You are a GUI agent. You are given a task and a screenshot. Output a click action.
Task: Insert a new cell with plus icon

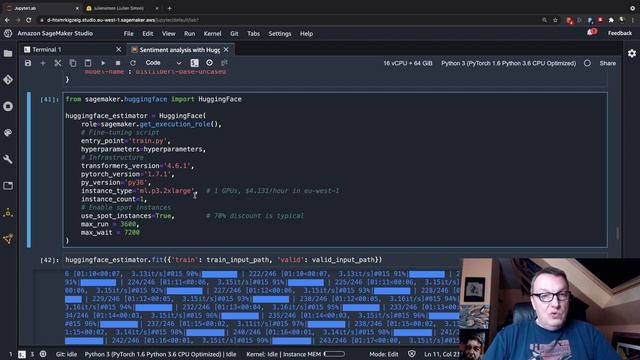[43, 63]
